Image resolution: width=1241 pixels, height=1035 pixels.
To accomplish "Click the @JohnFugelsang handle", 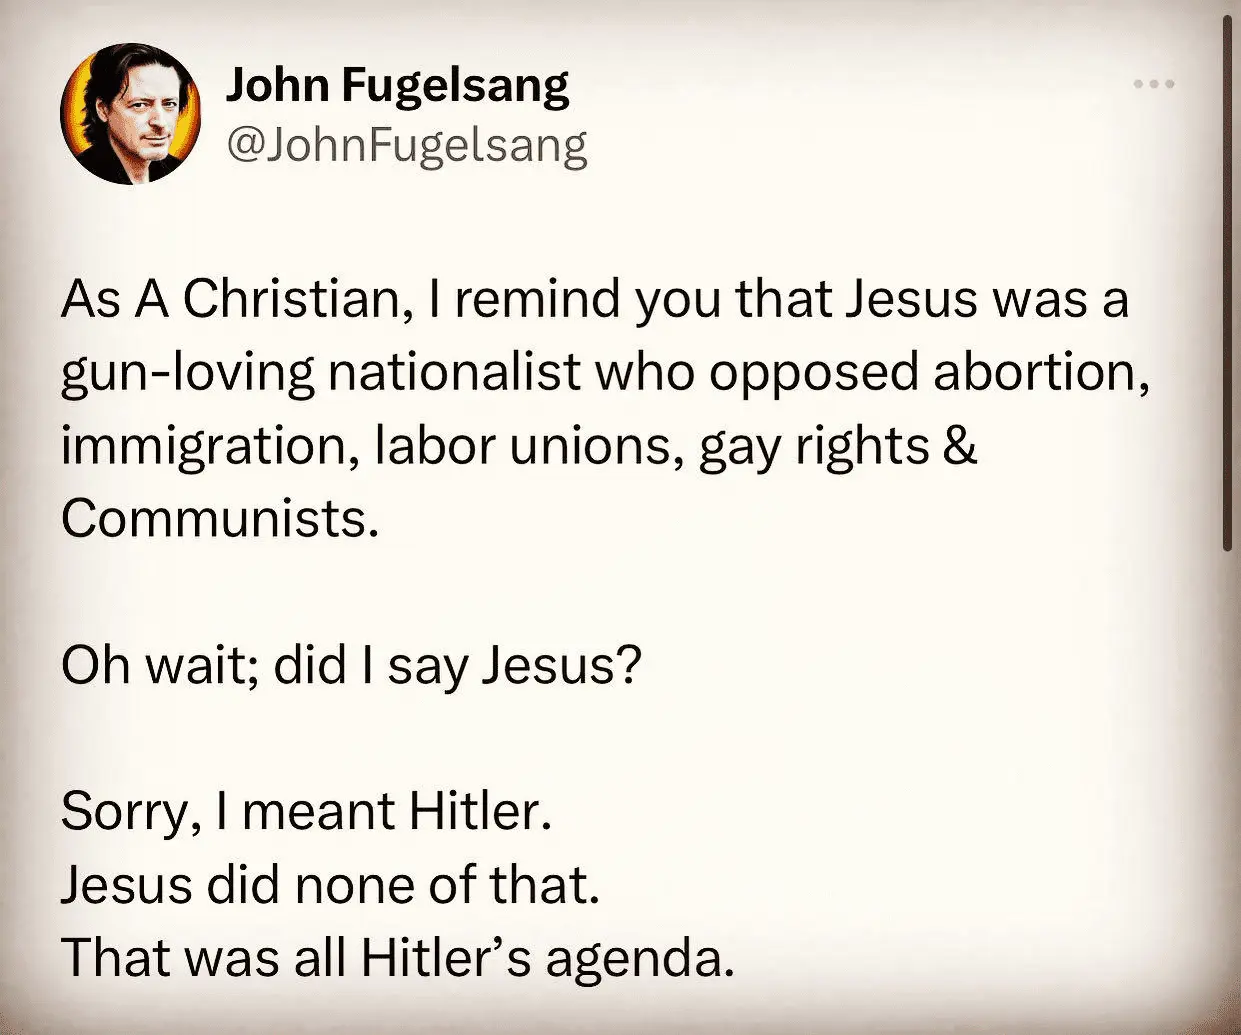I will [x=407, y=145].
